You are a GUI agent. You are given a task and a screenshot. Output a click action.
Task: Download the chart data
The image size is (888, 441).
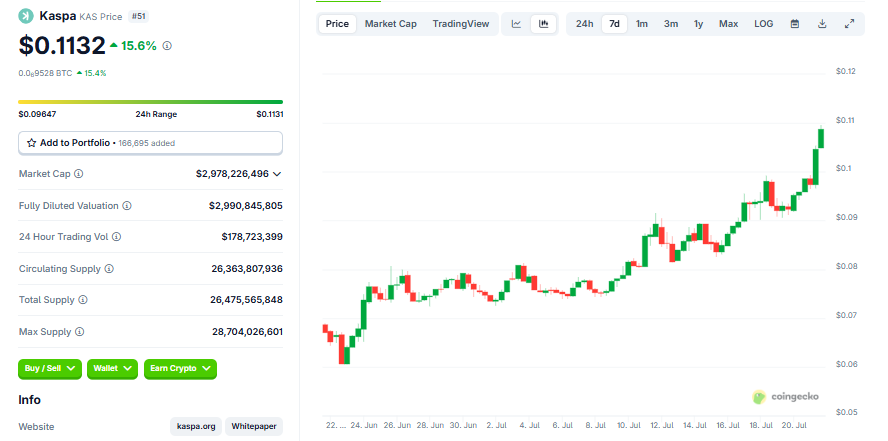(822, 24)
